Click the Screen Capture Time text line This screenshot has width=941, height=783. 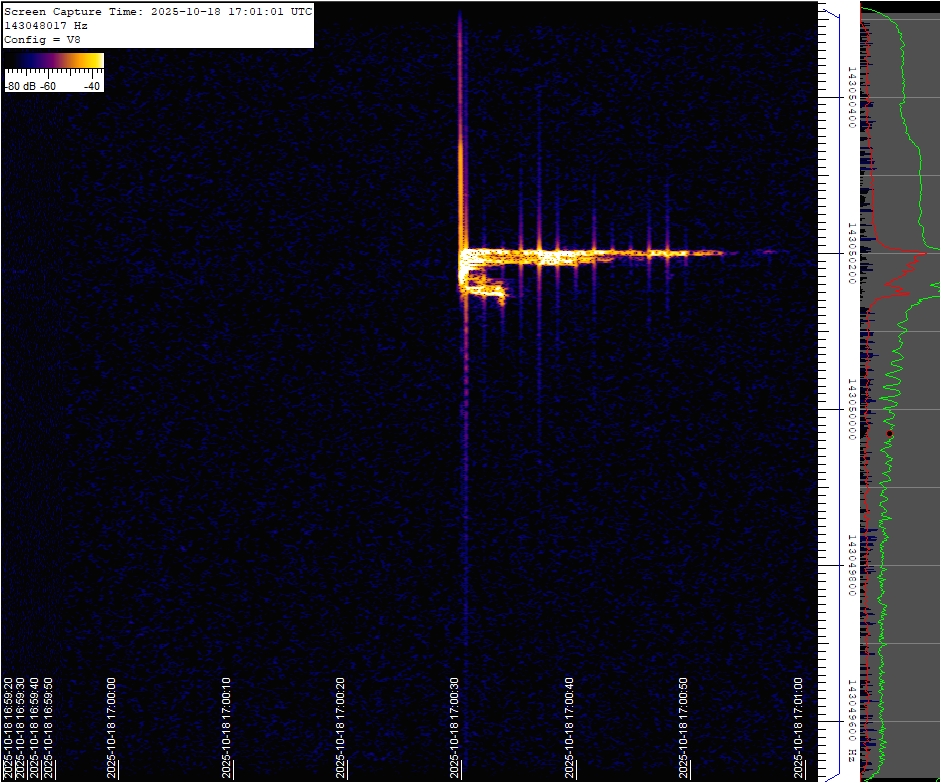pyautogui.click(x=158, y=12)
